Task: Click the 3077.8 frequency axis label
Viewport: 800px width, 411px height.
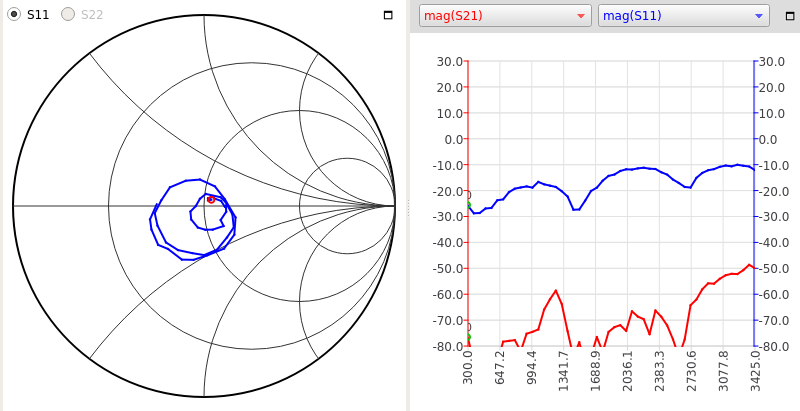Action: click(723, 370)
